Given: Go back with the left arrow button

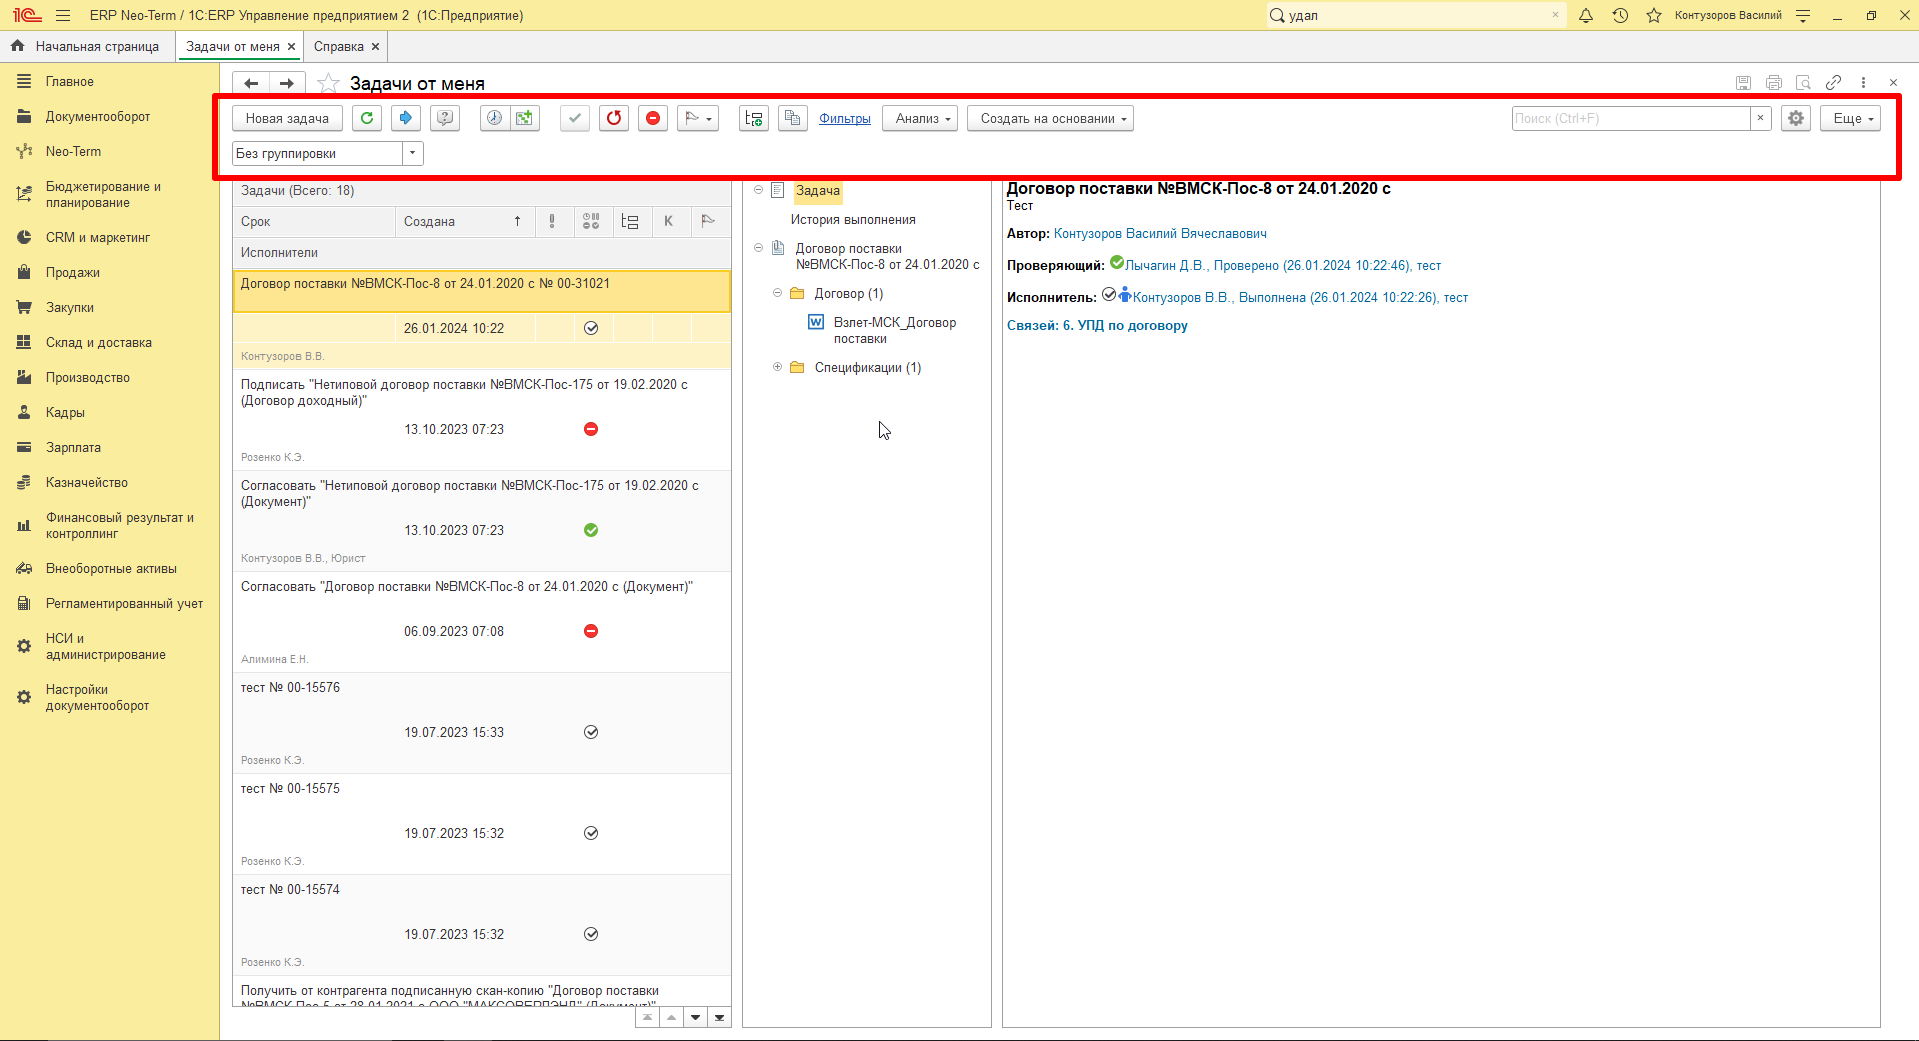Looking at the screenshot, I should click(251, 83).
